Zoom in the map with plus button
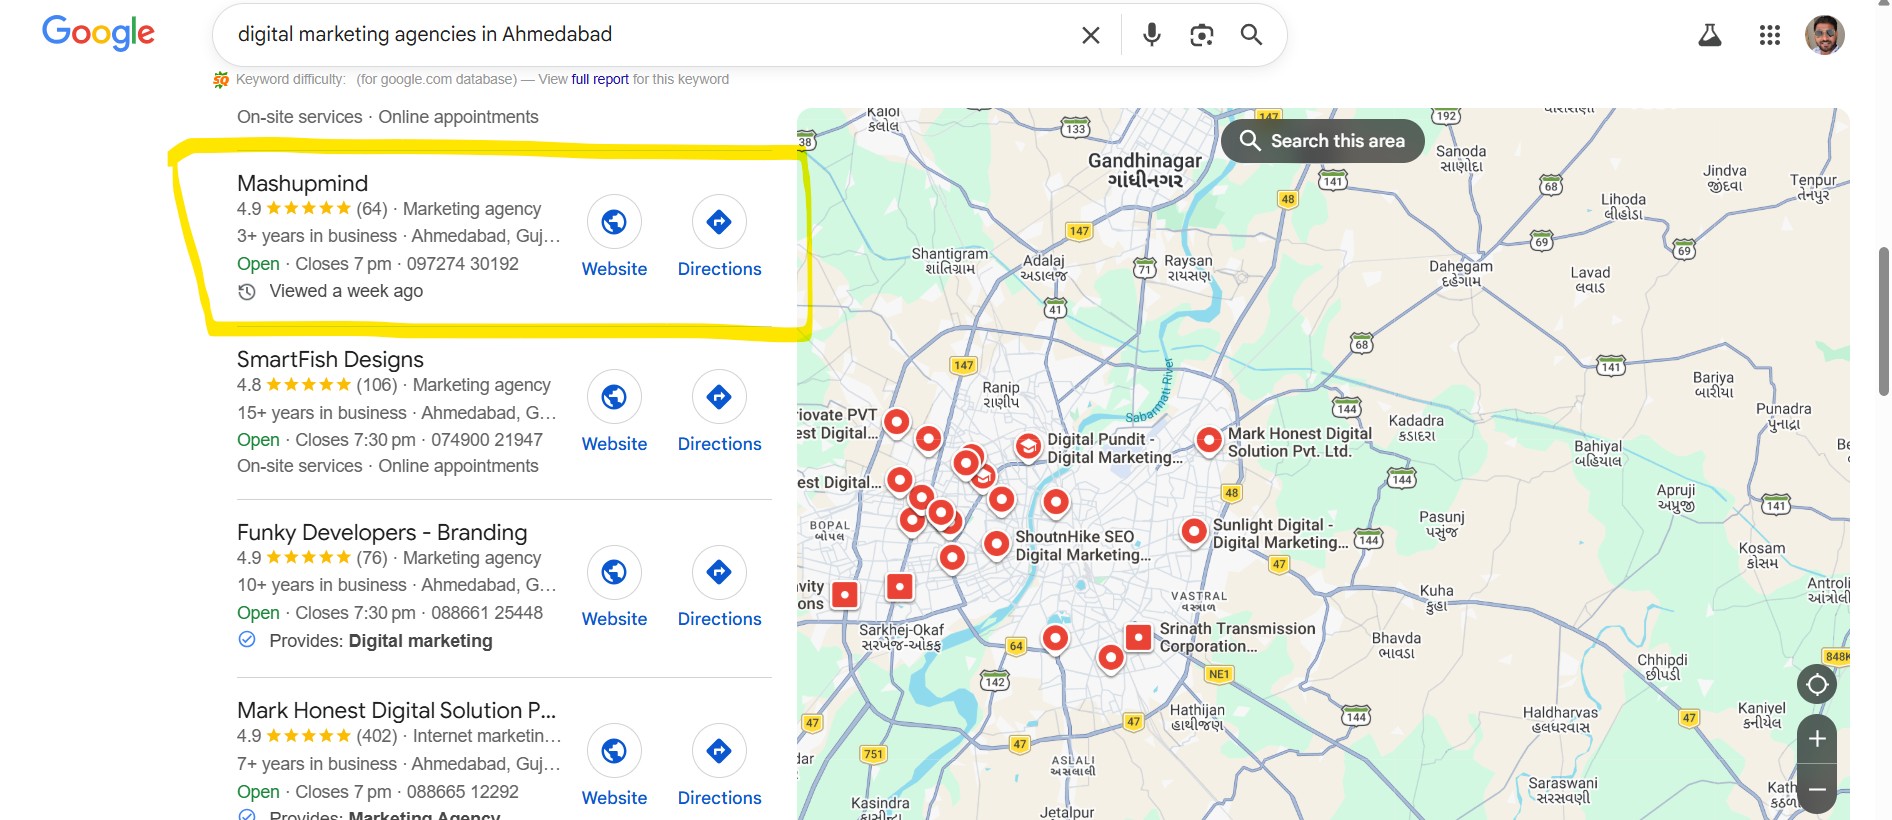This screenshot has width=1892, height=820. pos(1817,739)
